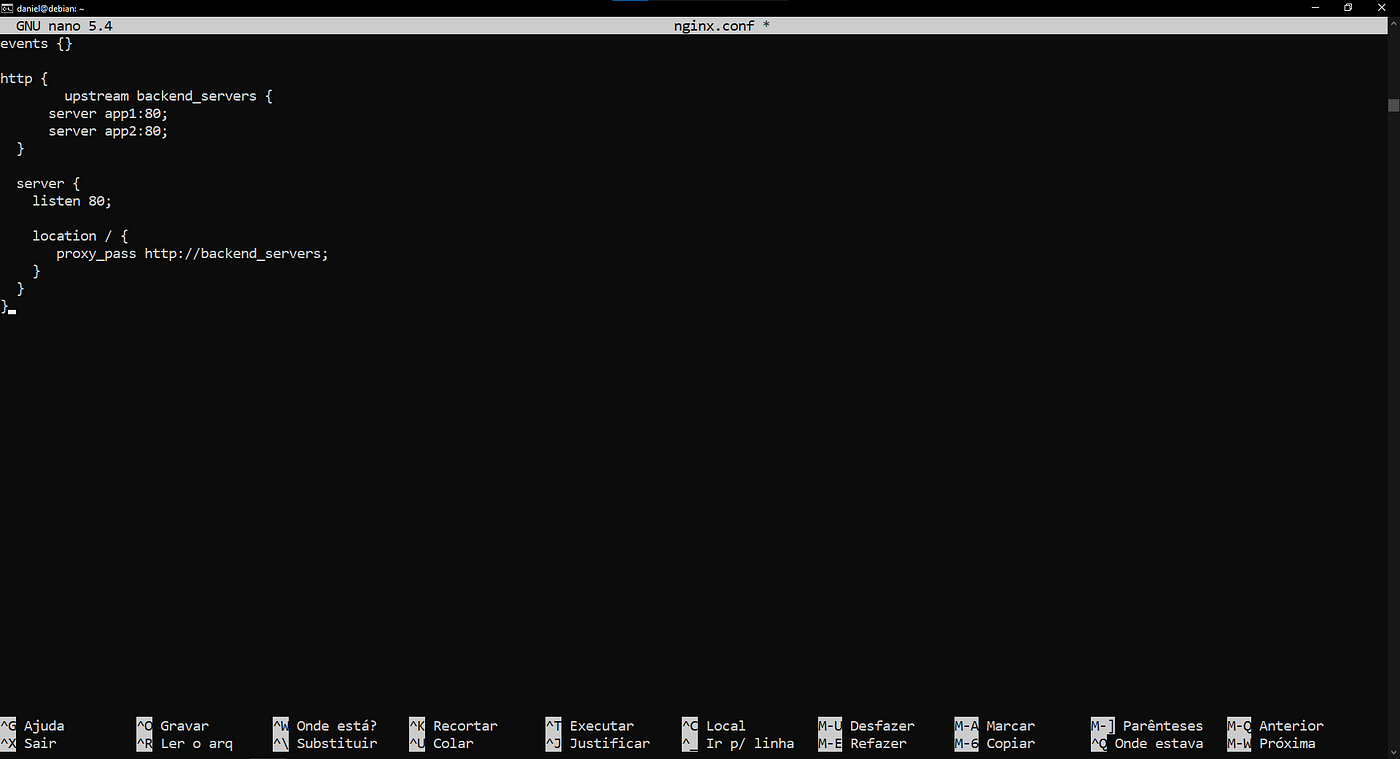The image size is (1400, 759).
Task: Click the M-U Desfazer shortcut
Action: tap(866, 726)
